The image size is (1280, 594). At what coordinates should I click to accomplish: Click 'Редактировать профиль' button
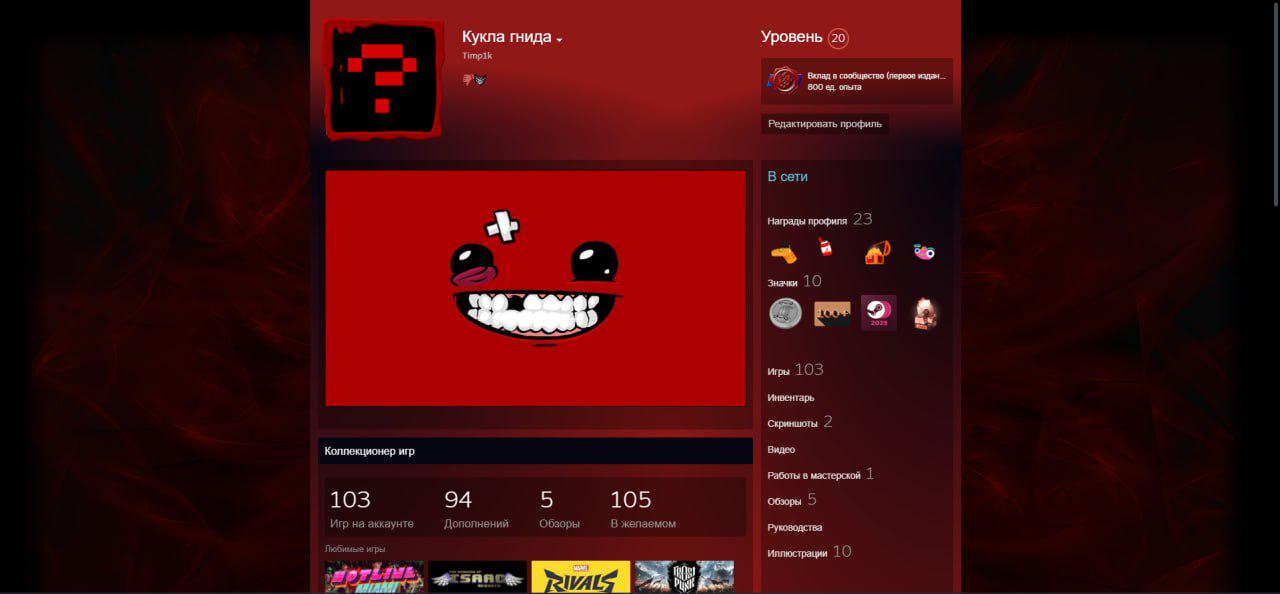click(x=824, y=124)
